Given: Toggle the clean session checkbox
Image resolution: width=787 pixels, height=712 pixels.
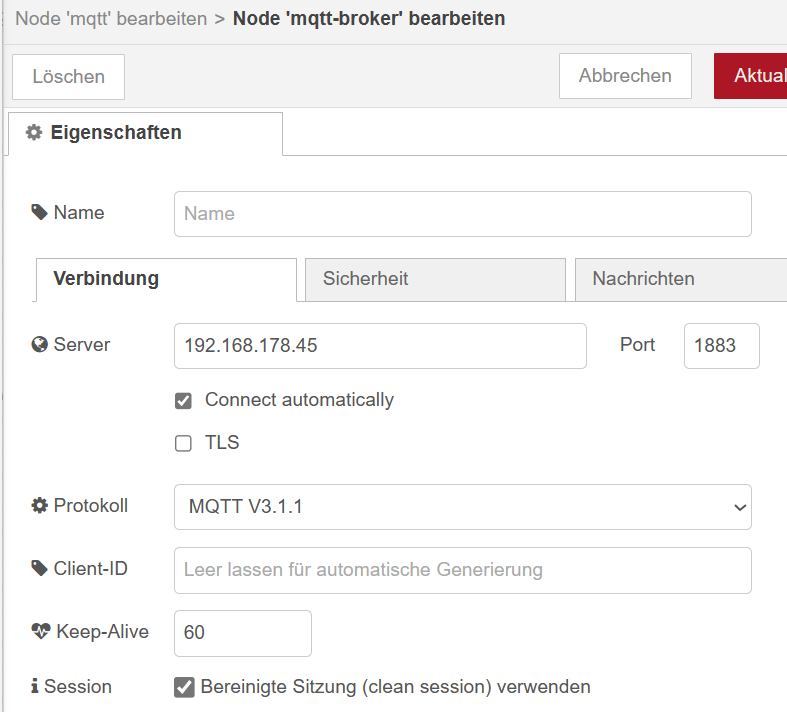Looking at the screenshot, I should 184,687.
